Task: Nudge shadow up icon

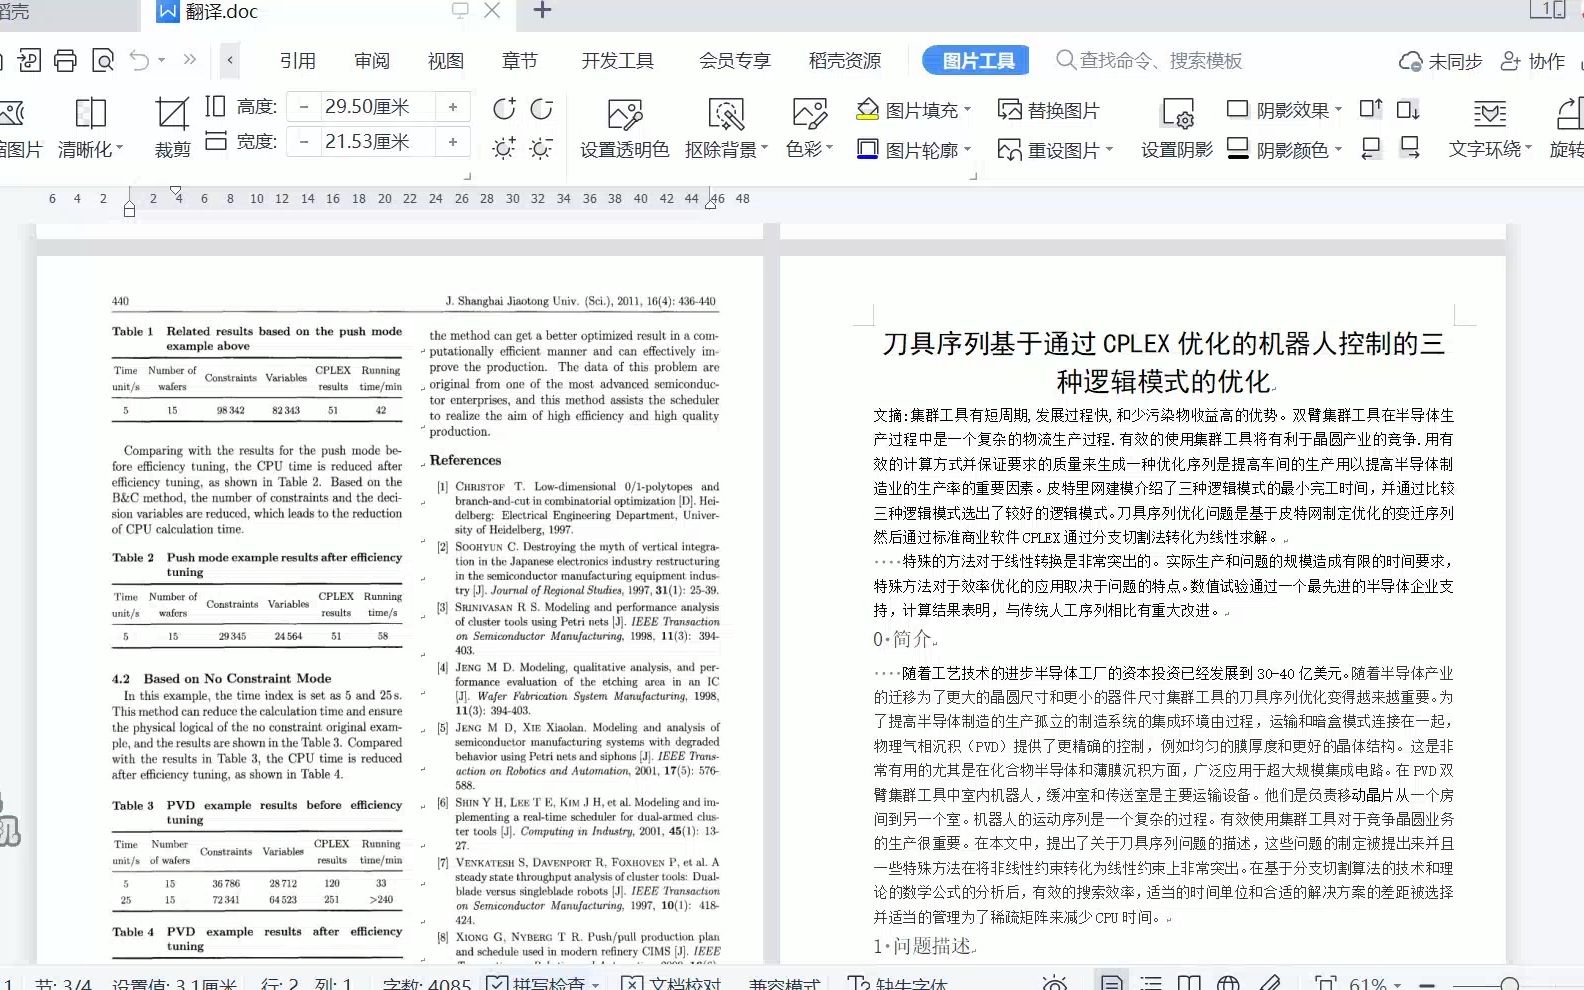Action: [1370, 109]
